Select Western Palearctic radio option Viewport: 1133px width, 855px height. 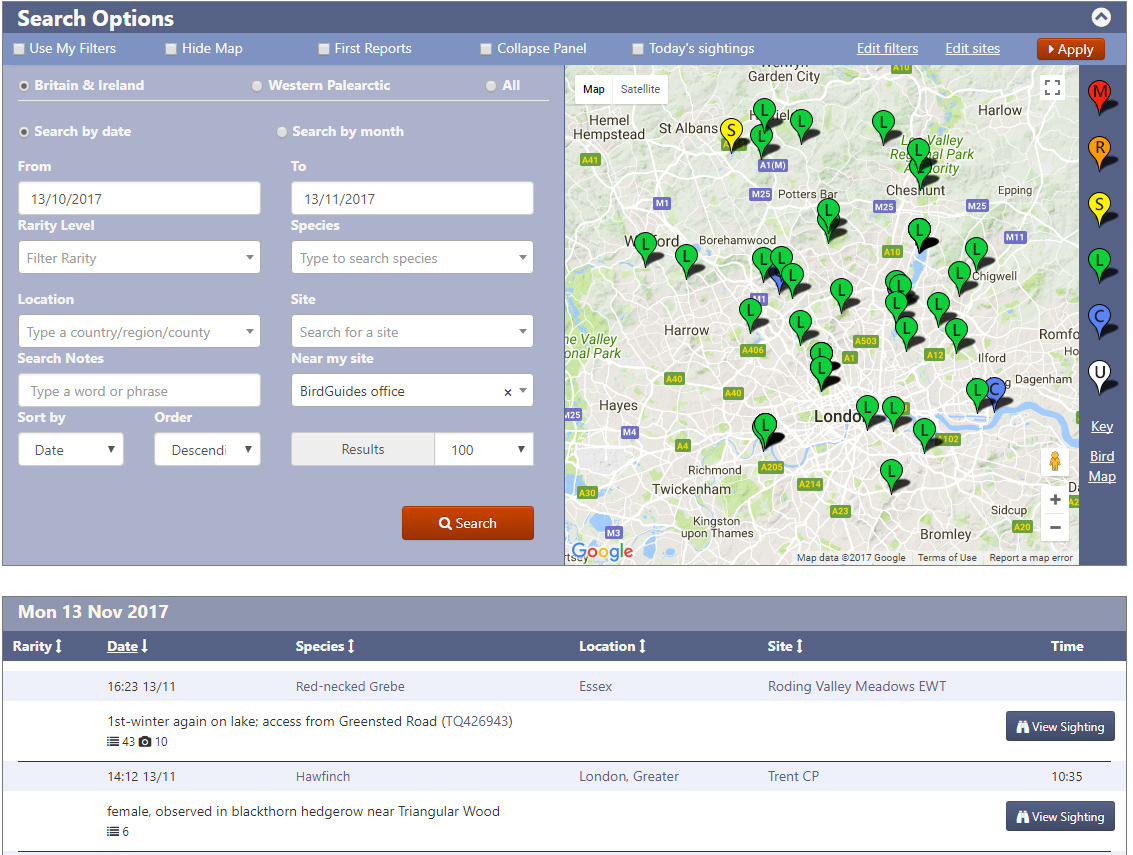pyautogui.click(x=257, y=86)
